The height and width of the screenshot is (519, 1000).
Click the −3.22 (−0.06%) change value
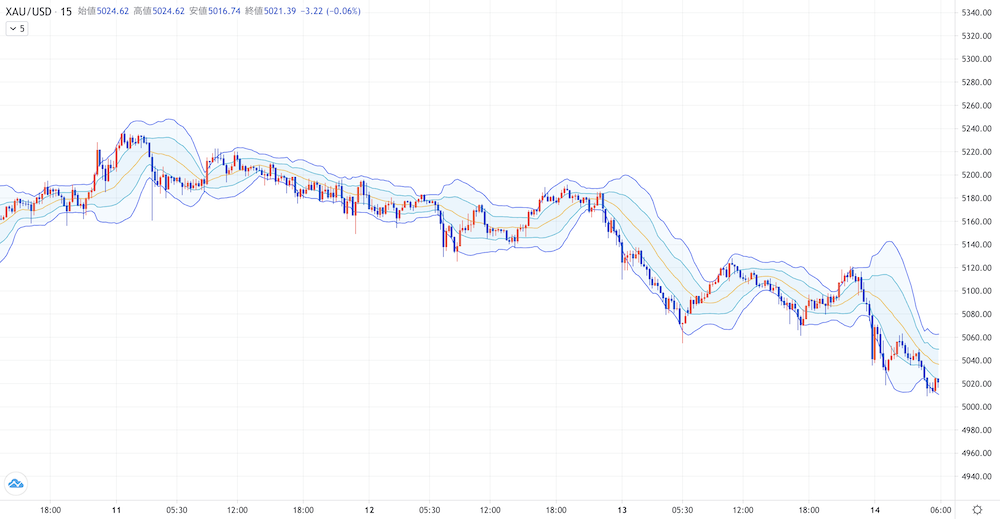[x=335, y=11]
